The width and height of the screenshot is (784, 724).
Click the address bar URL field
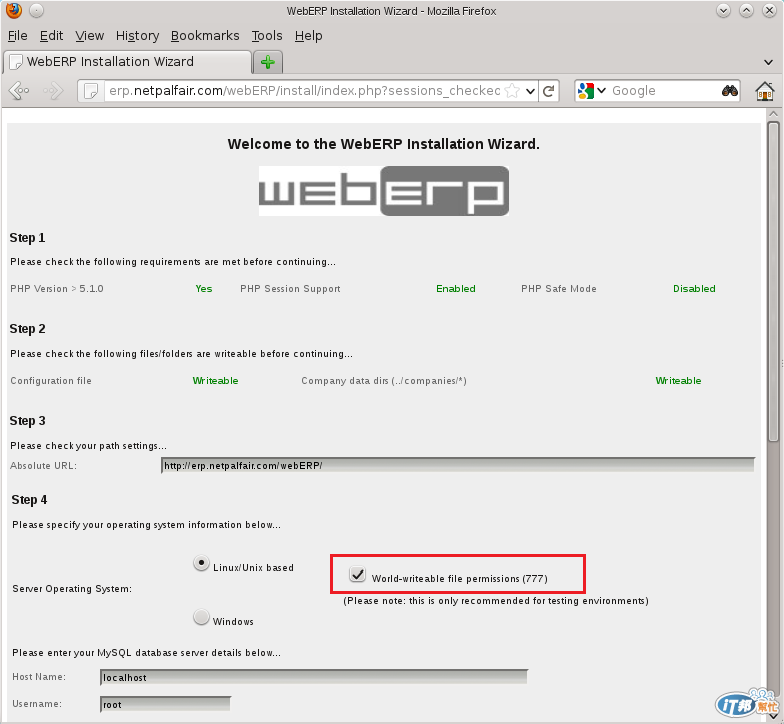click(304, 91)
